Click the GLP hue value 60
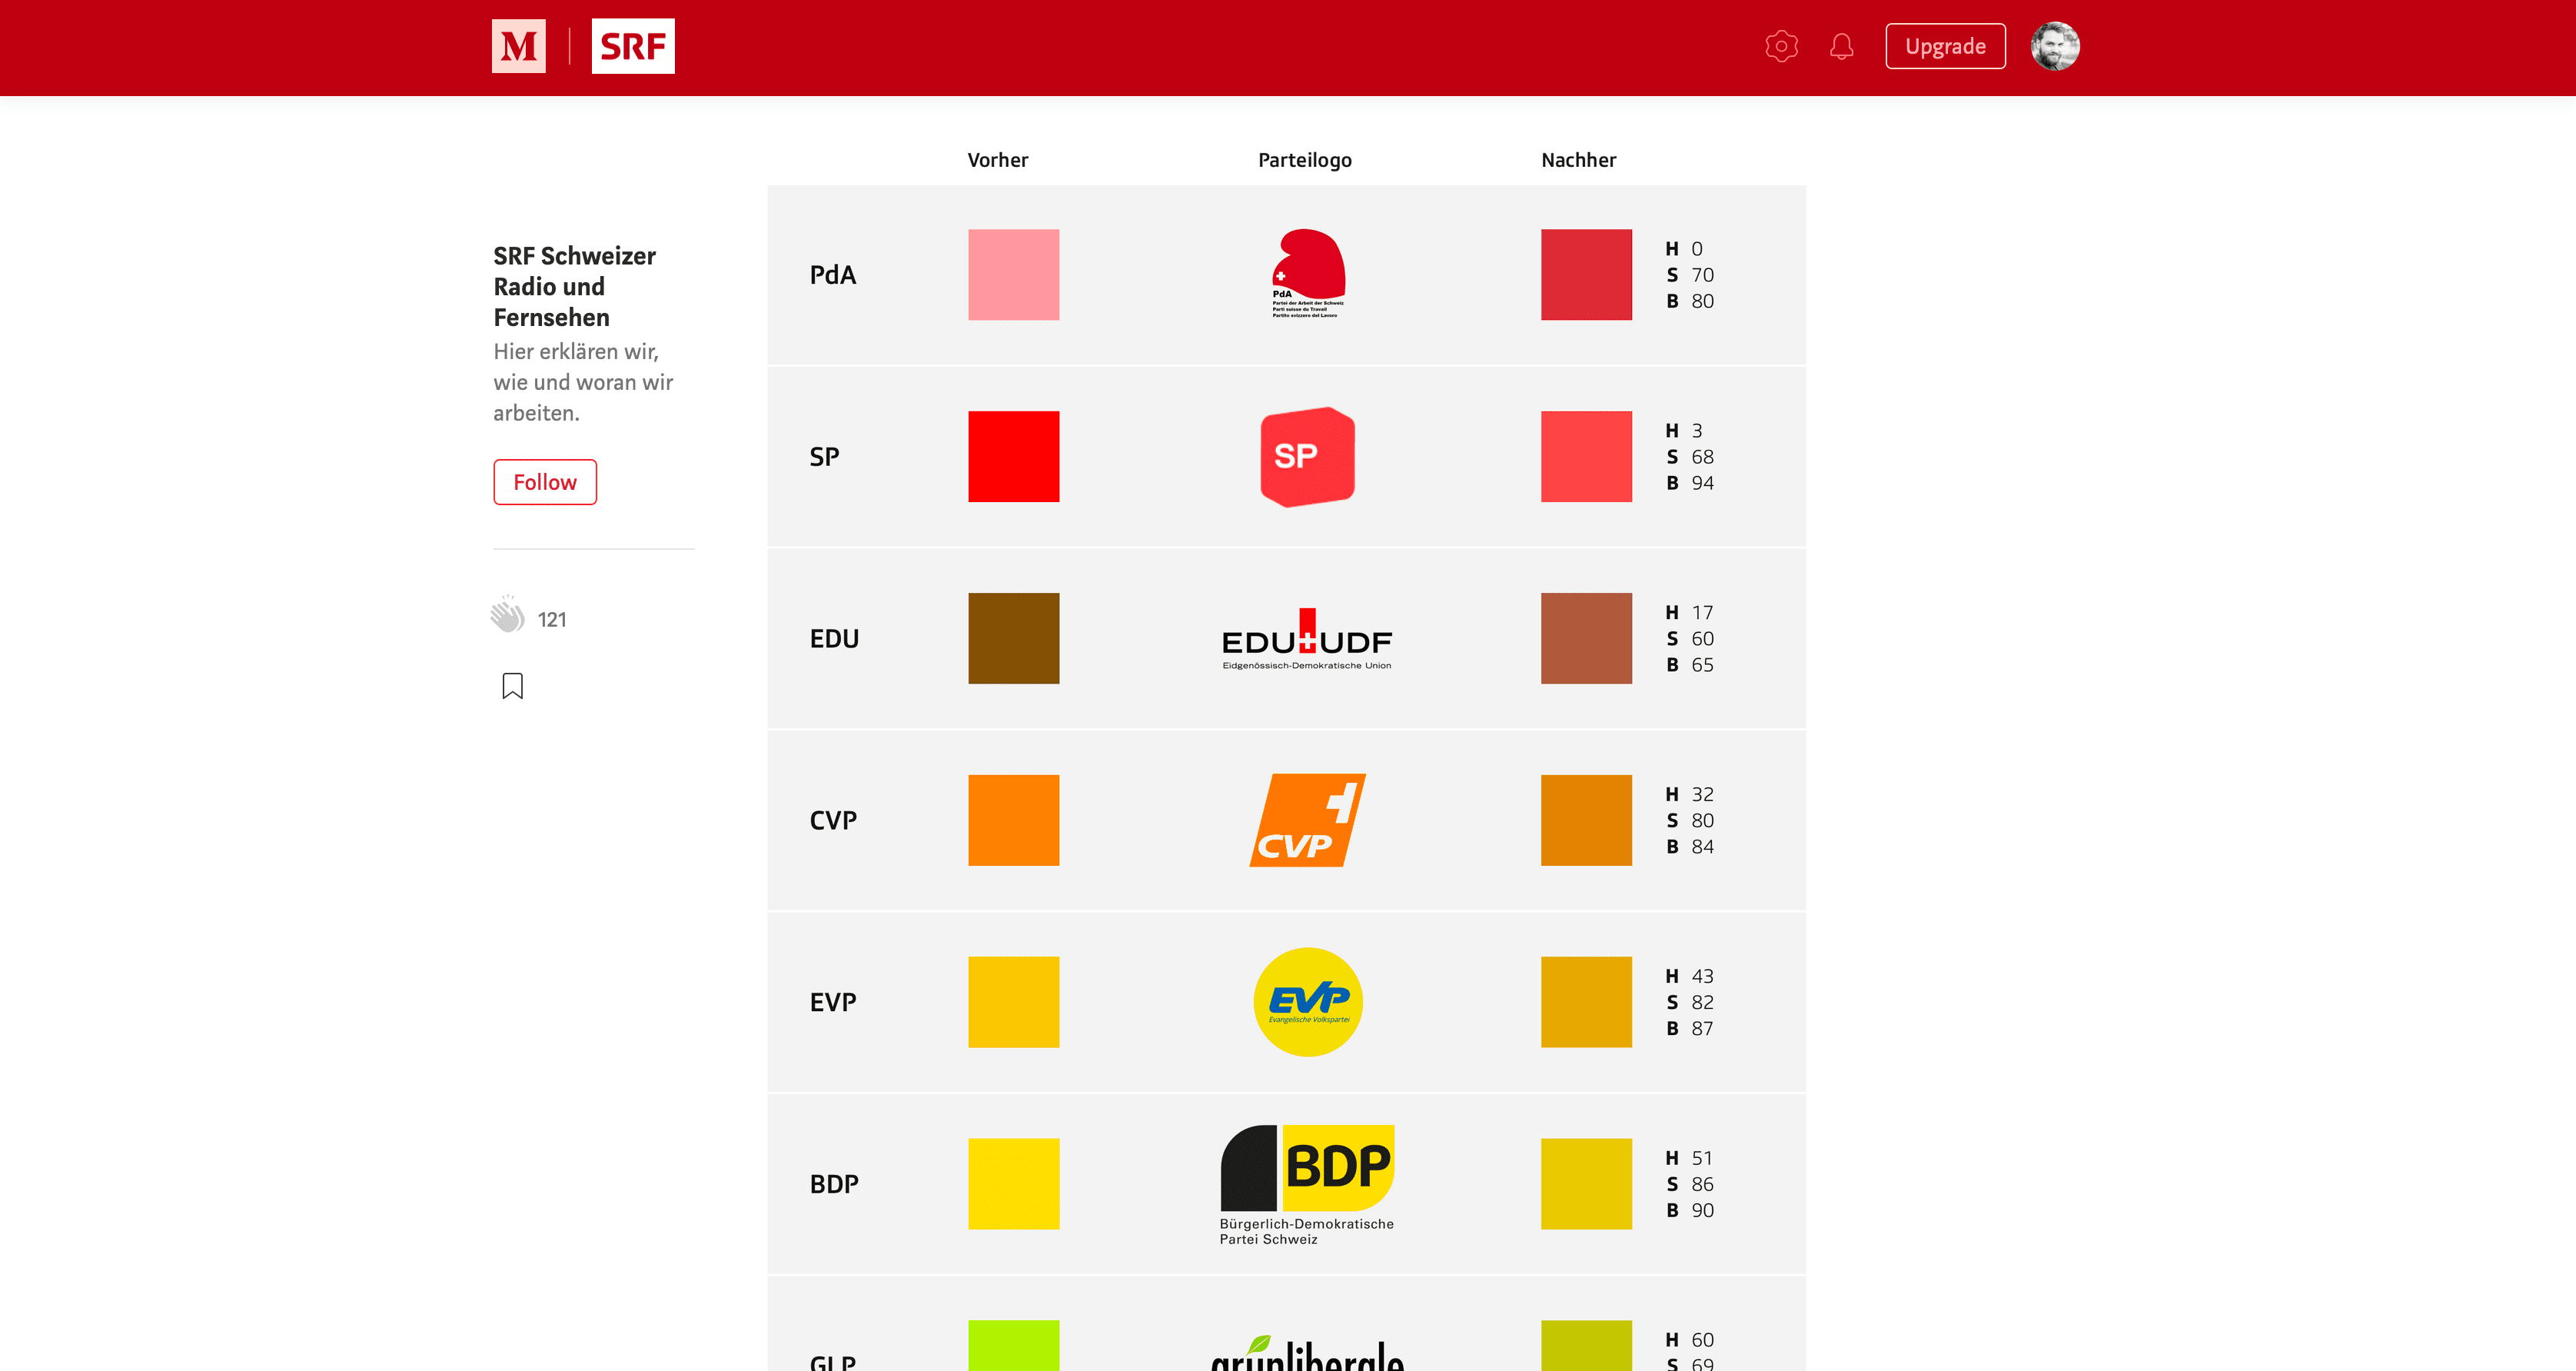This screenshot has width=2576, height=1371. point(1702,1340)
